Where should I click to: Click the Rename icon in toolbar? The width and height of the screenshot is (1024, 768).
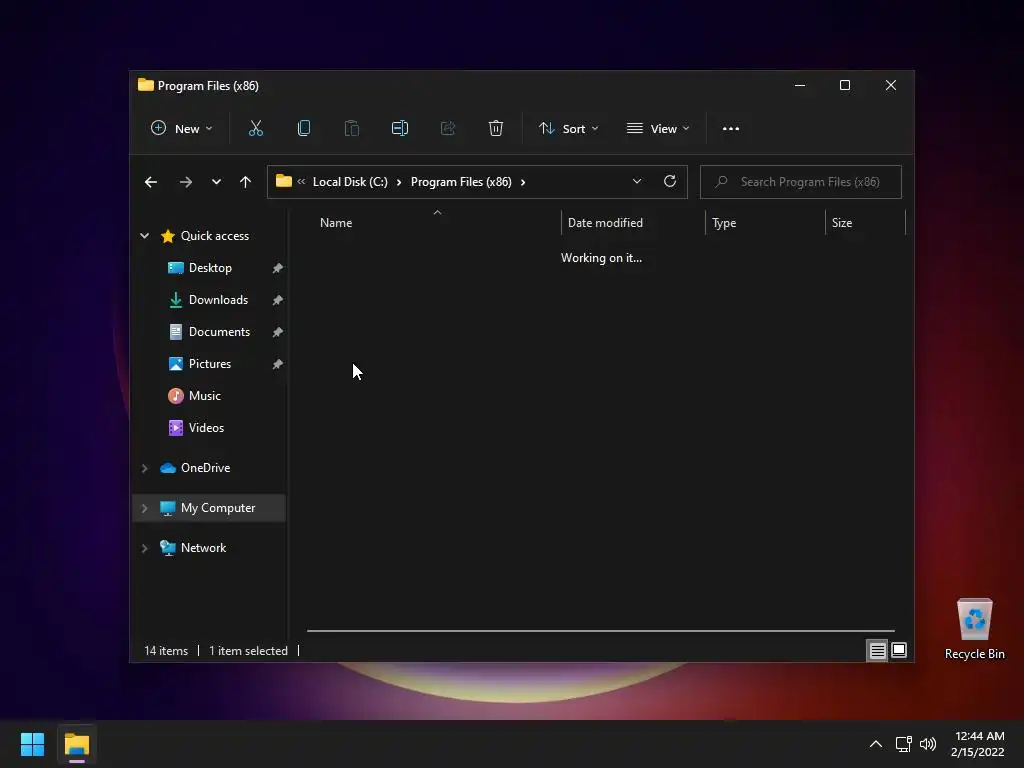(400, 129)
